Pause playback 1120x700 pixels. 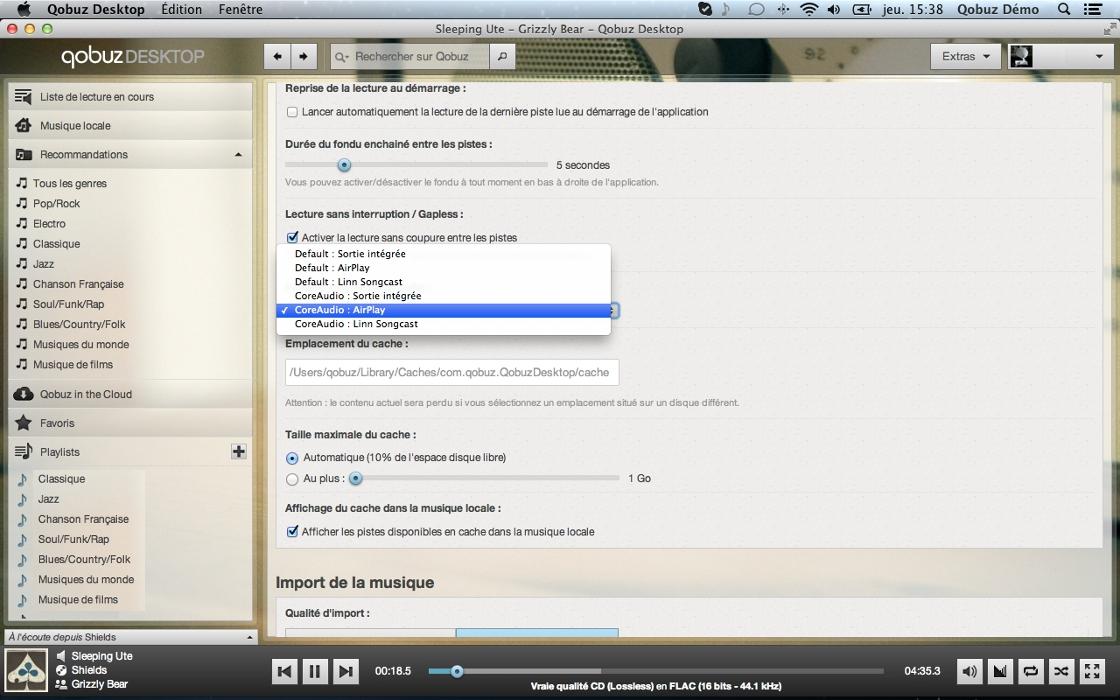point(314,671)
